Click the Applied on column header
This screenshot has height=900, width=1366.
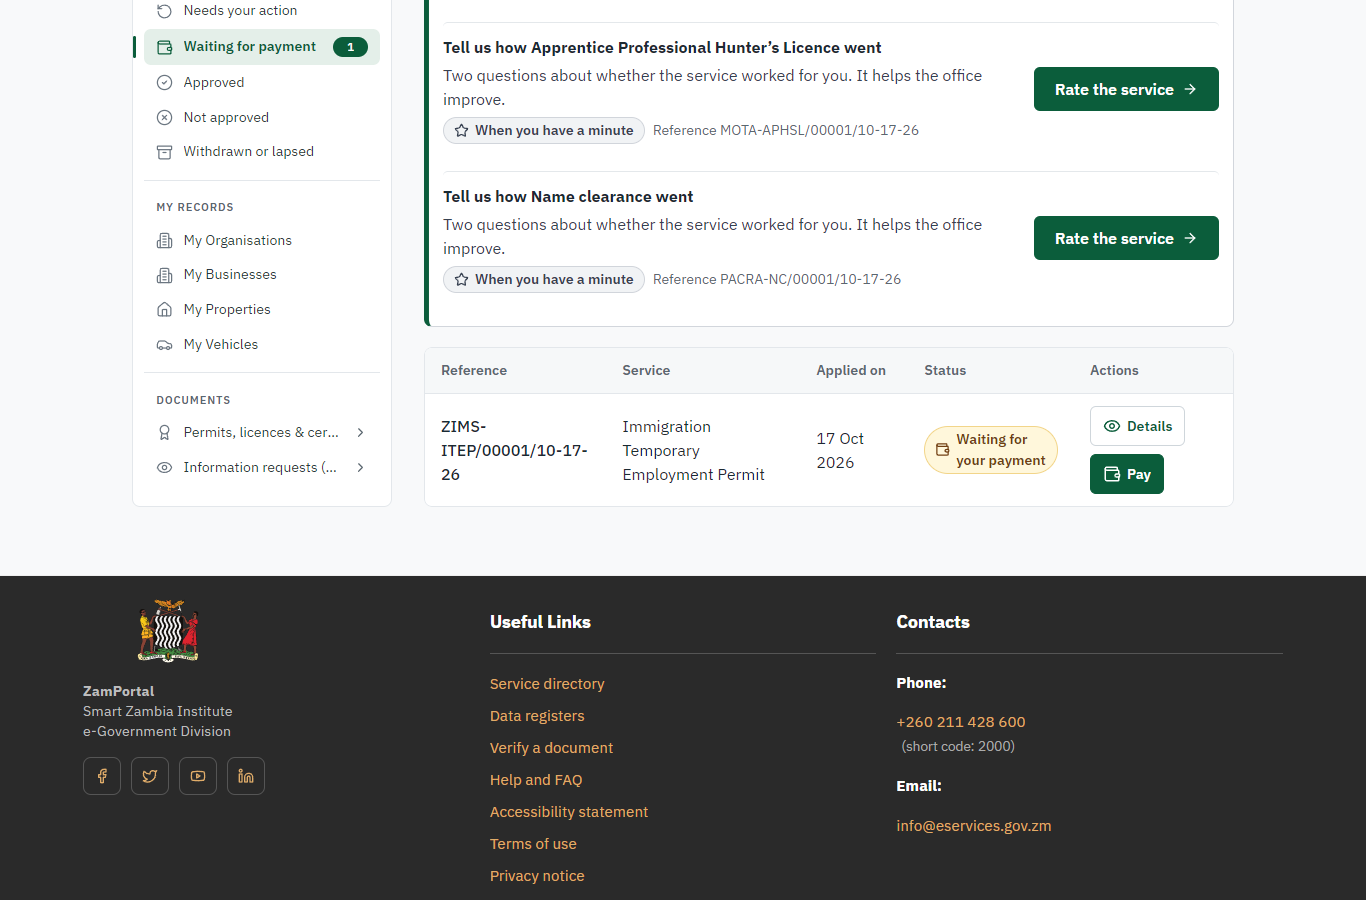point(851,371)
